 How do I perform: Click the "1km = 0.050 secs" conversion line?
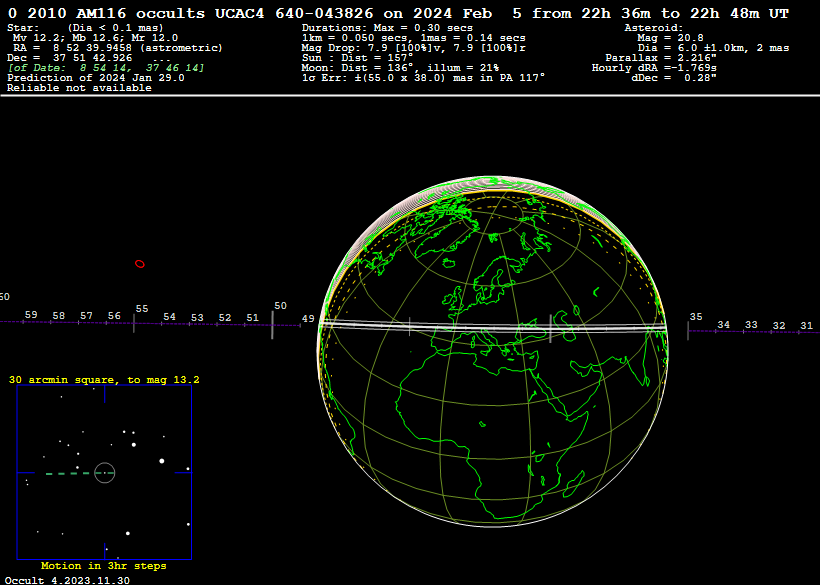coord(413,38)
